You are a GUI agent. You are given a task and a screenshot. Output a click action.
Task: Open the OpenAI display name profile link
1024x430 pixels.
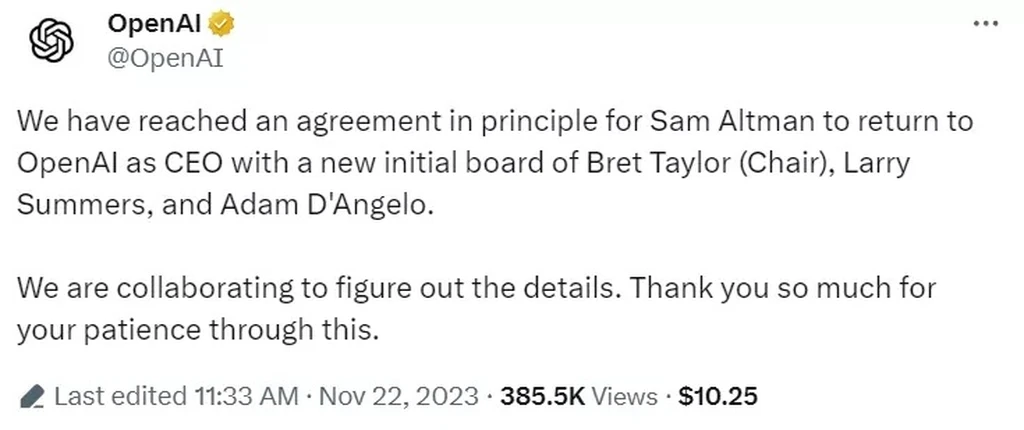point(155,25)
